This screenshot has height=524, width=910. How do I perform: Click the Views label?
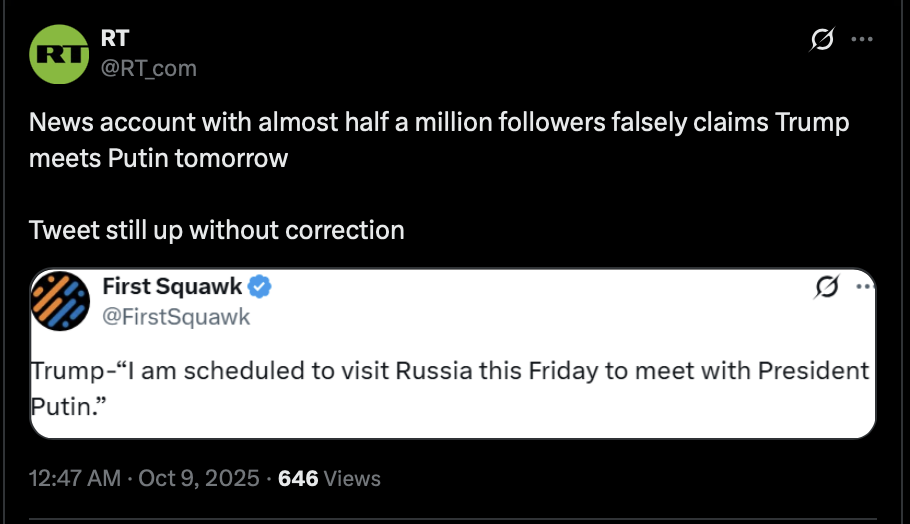click(x=353, y=479)
